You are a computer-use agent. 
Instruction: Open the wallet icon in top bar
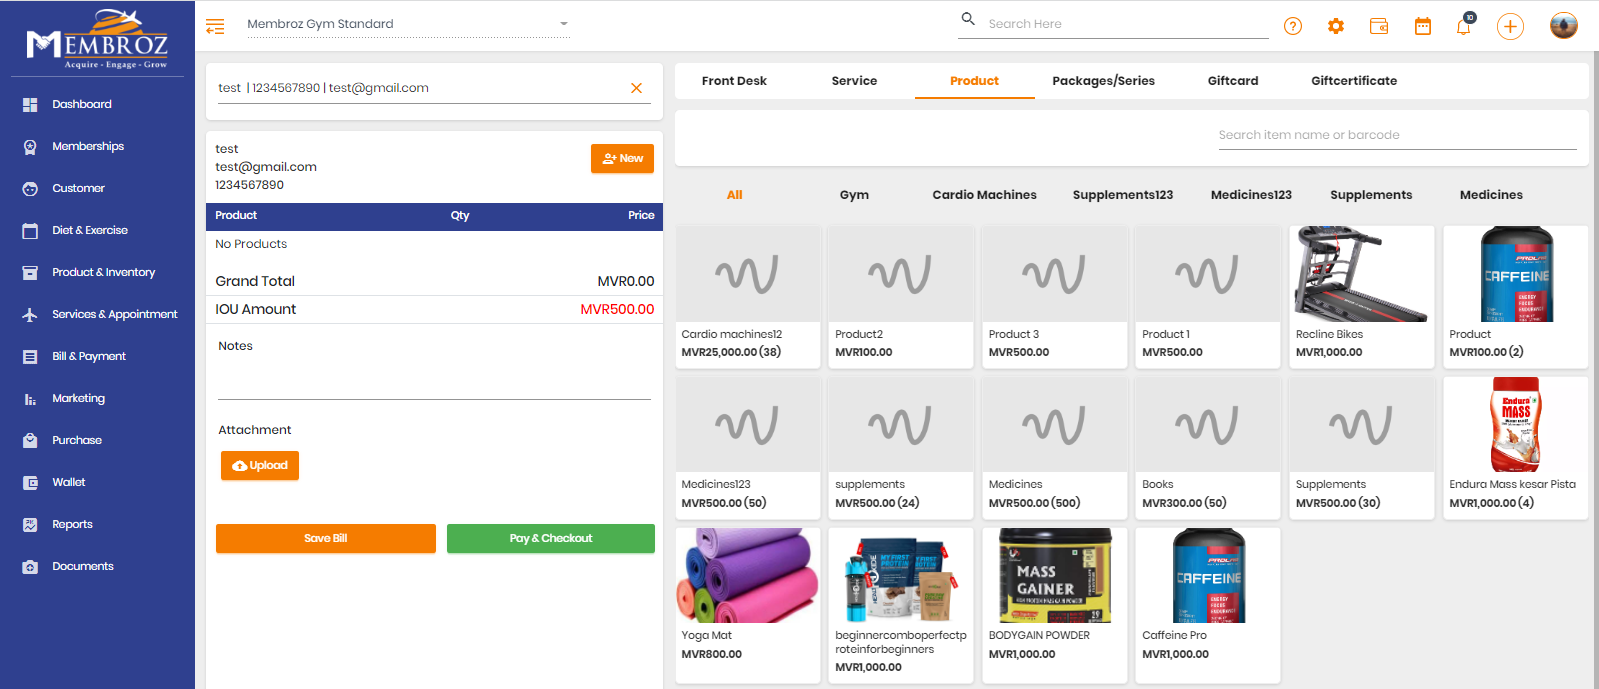[1379, 27]
